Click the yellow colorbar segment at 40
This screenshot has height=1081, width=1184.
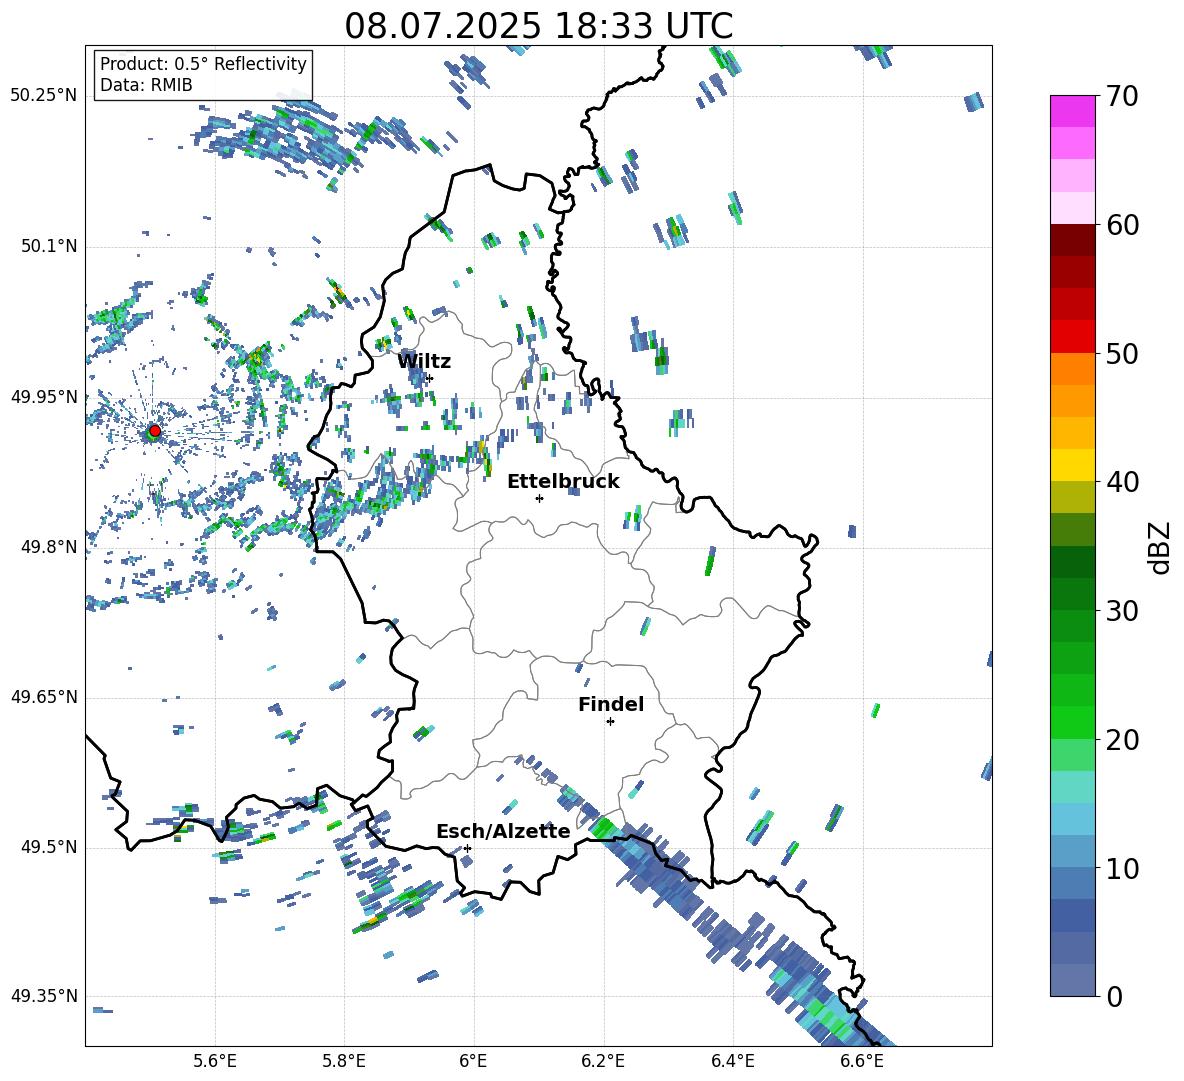tap(1072, 465)
